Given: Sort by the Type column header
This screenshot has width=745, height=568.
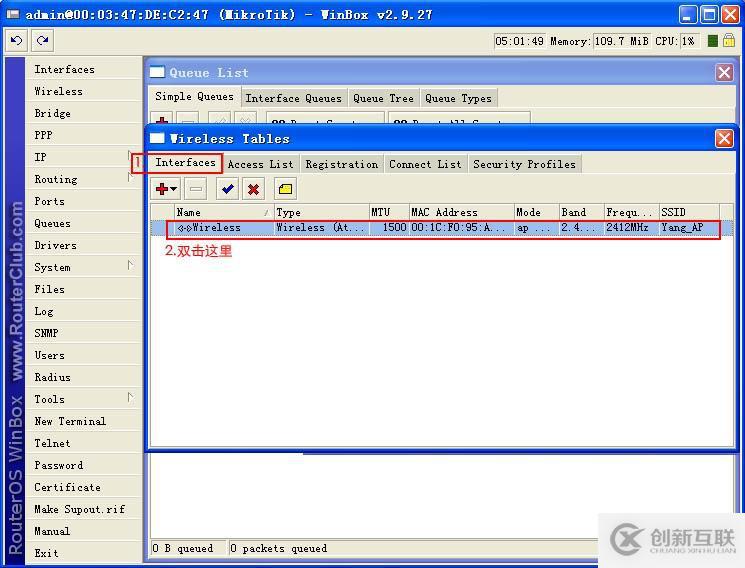Looking at the screenshot, I should pos(322,212).
